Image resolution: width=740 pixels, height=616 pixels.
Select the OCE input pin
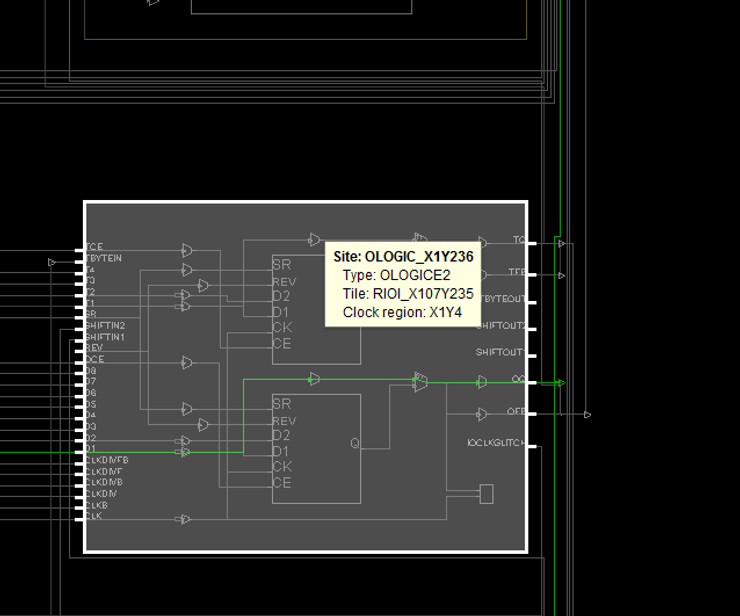pyautogui.click(x=79, y=359)
